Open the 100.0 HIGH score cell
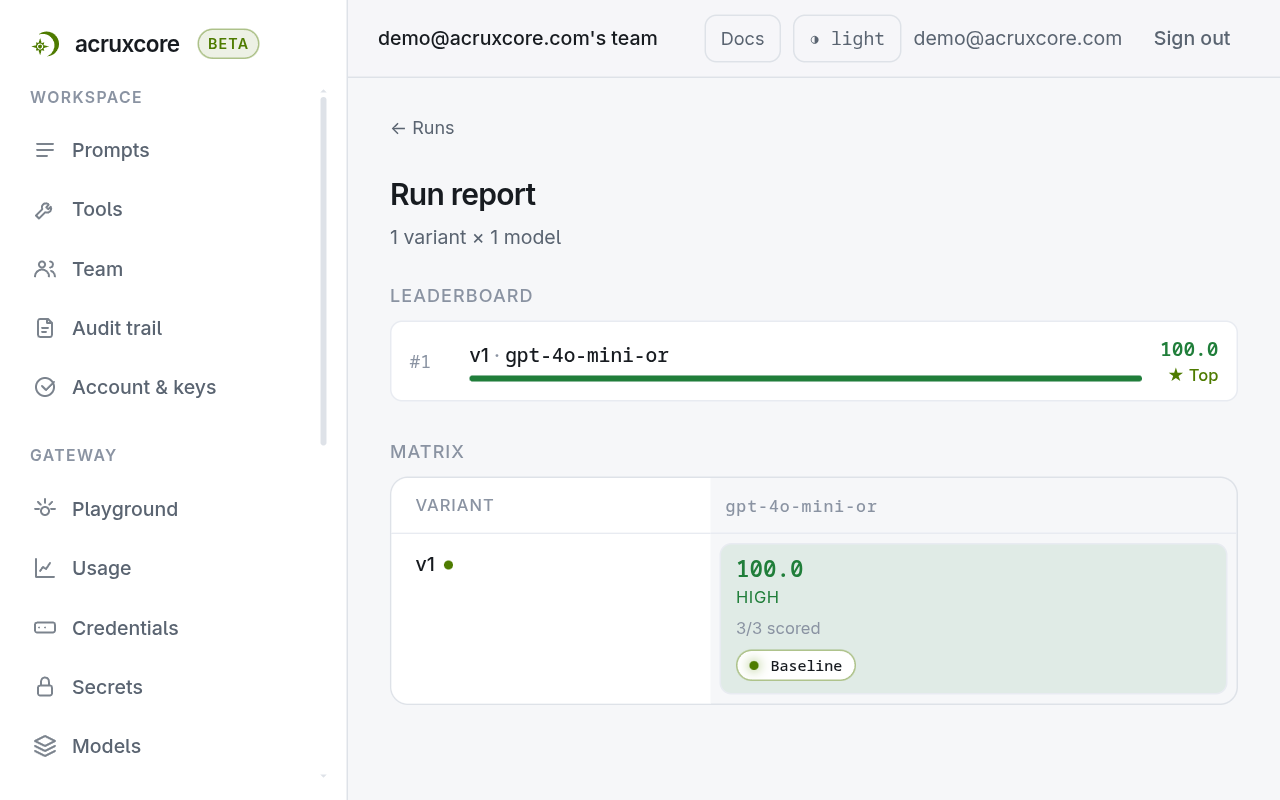 (973, 619)
